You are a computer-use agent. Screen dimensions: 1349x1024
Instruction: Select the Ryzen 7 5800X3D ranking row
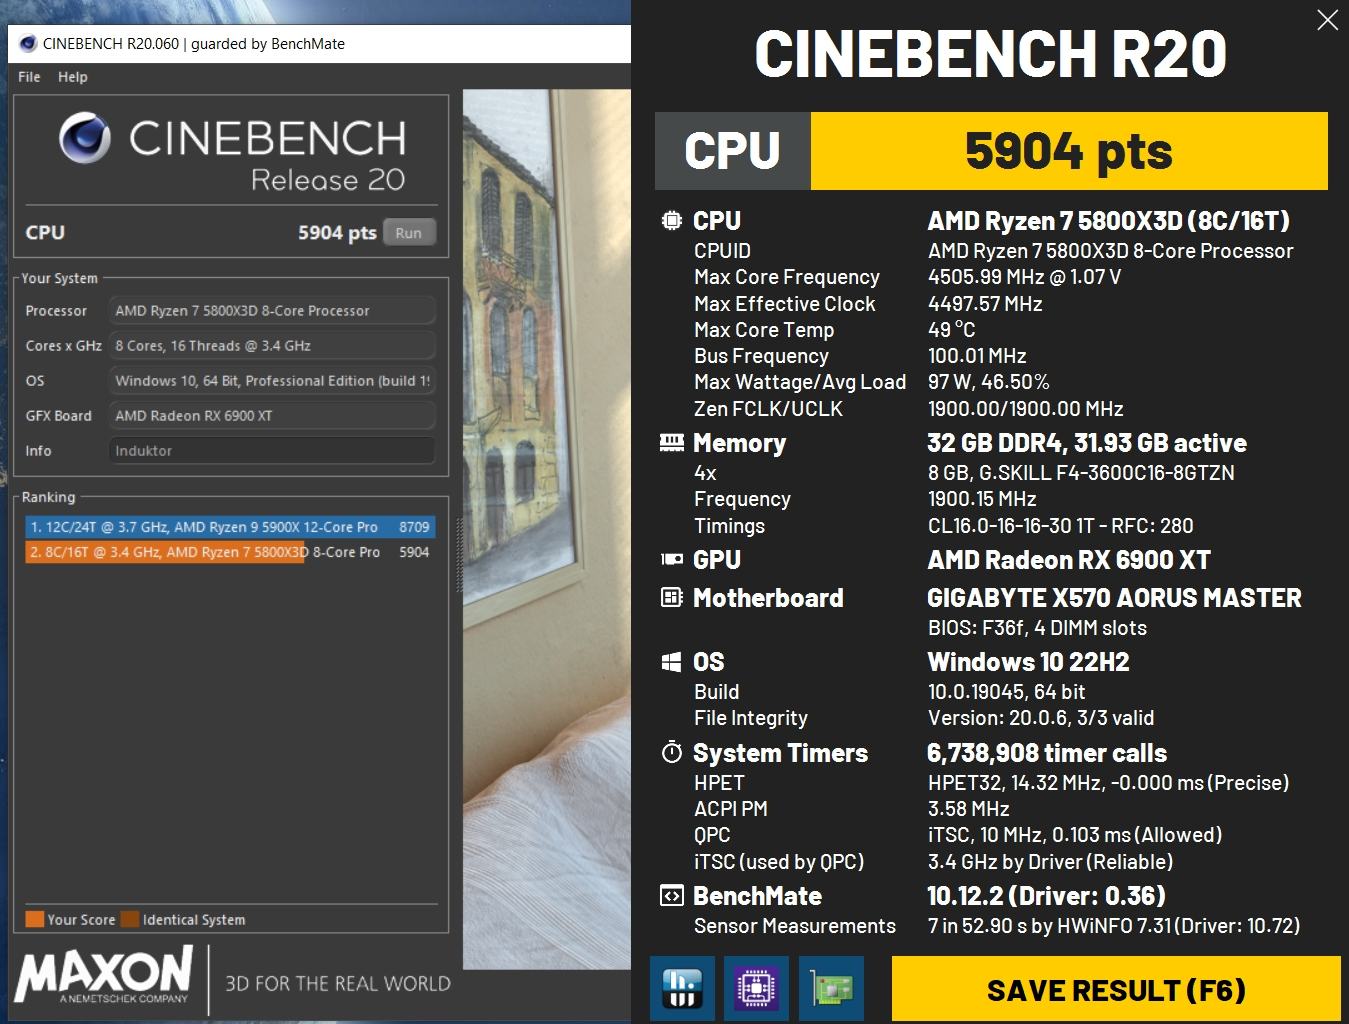pos(230,552)
